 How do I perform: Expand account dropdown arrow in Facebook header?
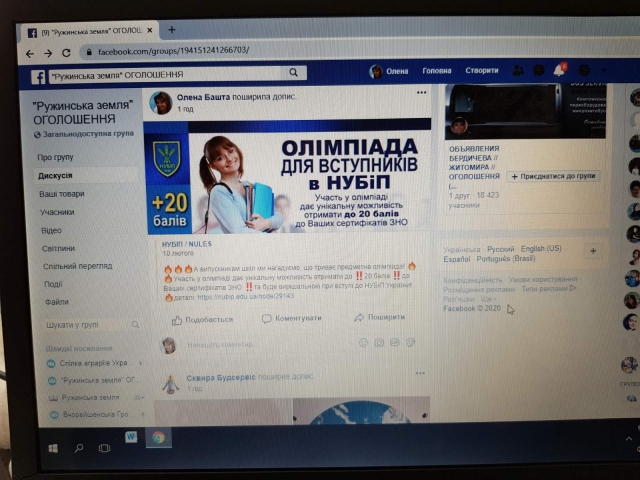604,70
